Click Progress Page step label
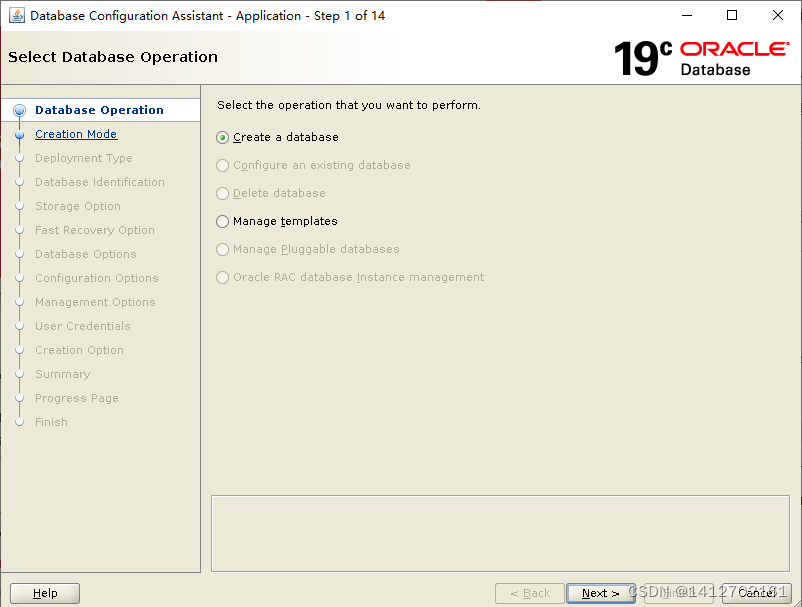 click(77, 398)
